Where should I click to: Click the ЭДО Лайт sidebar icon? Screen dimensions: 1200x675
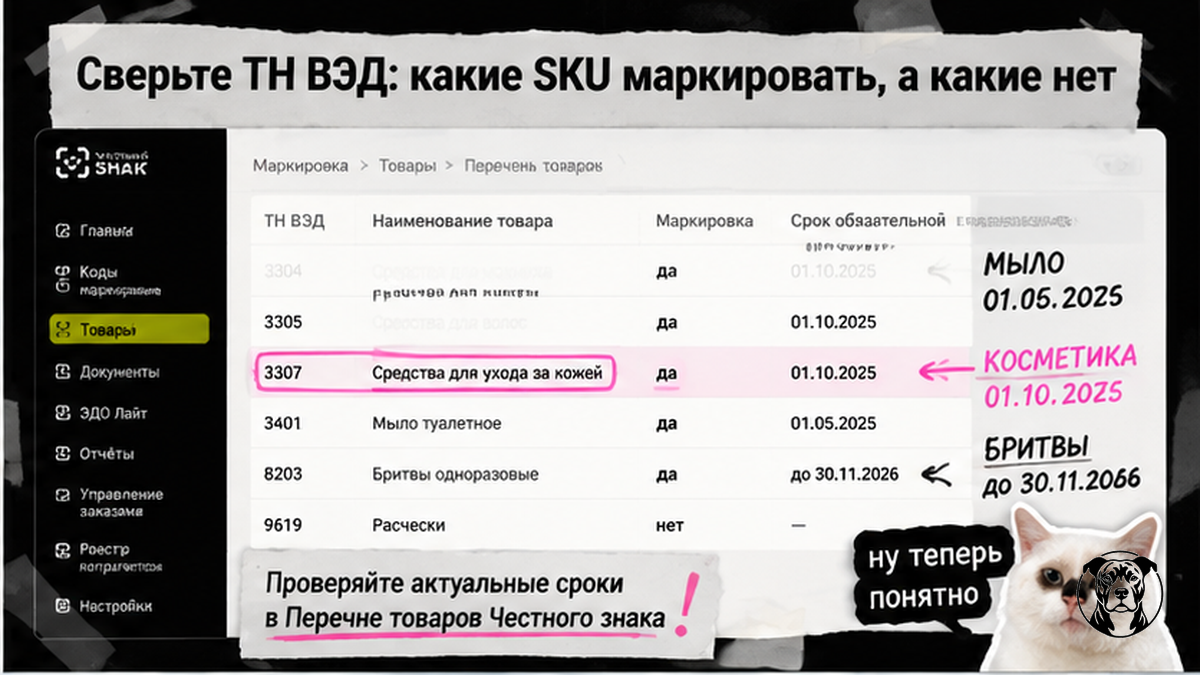pyautogui.click(x=63, y=413)
